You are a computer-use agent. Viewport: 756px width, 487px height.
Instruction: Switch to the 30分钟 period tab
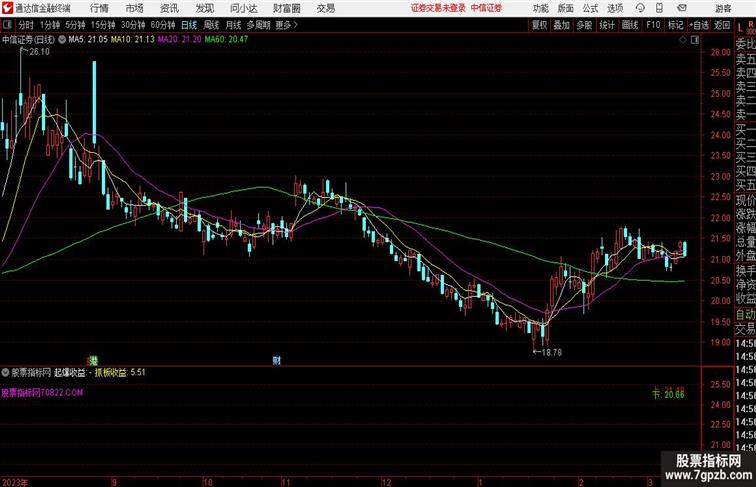[133, 25]
